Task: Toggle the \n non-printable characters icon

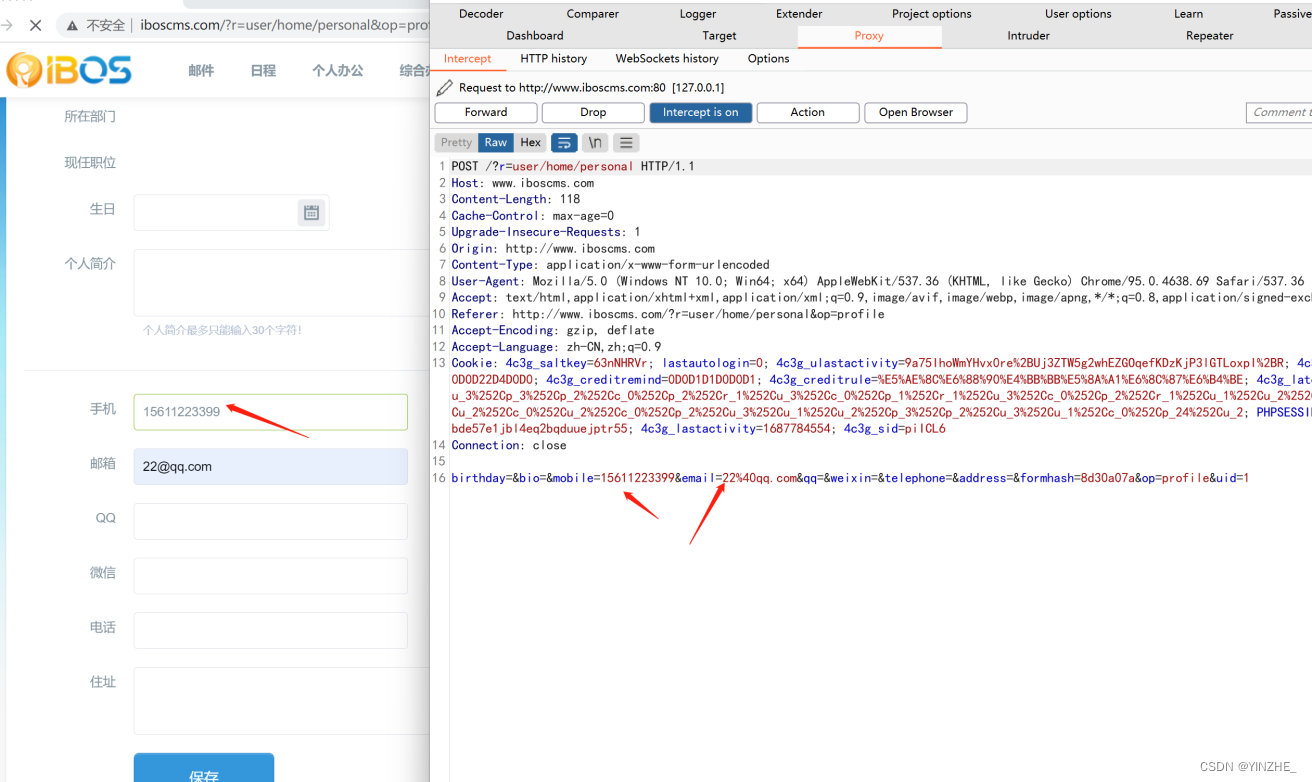Action: [x=595, y=143]
